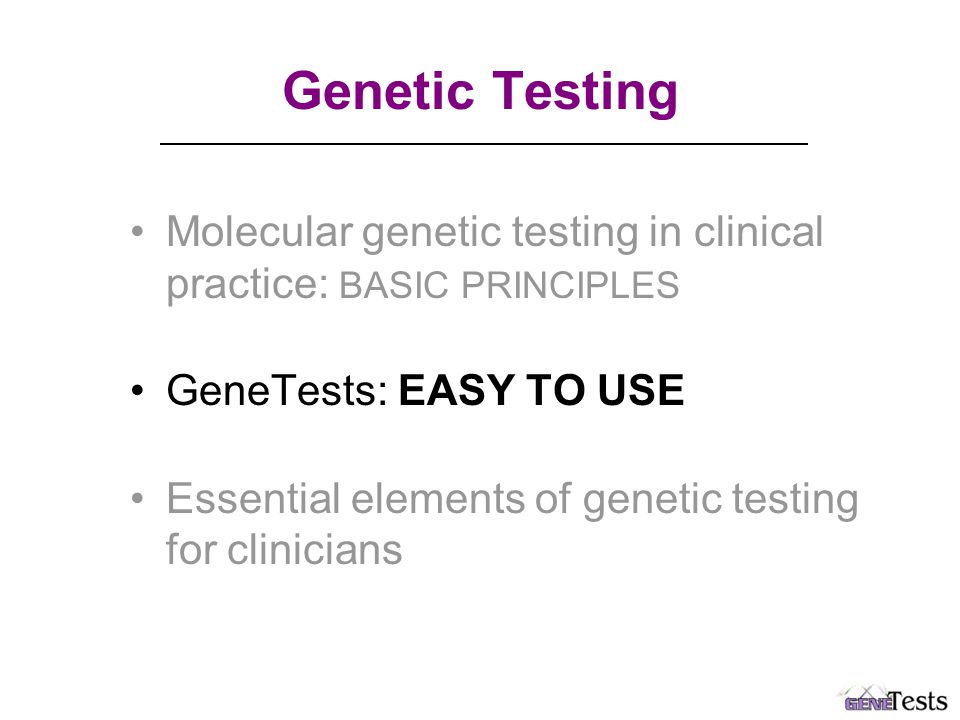This screenshot has width=960, height=720.
Task: Click the bullet dot before Molecular genetic testing
Action: click(137, 232)
